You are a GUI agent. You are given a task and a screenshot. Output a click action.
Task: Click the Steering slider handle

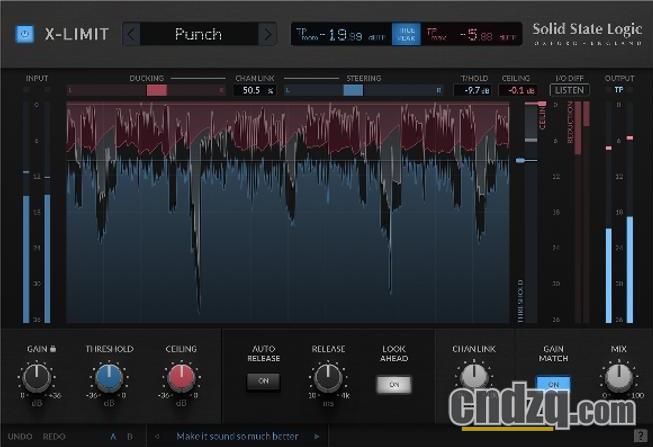coord(353,90)
